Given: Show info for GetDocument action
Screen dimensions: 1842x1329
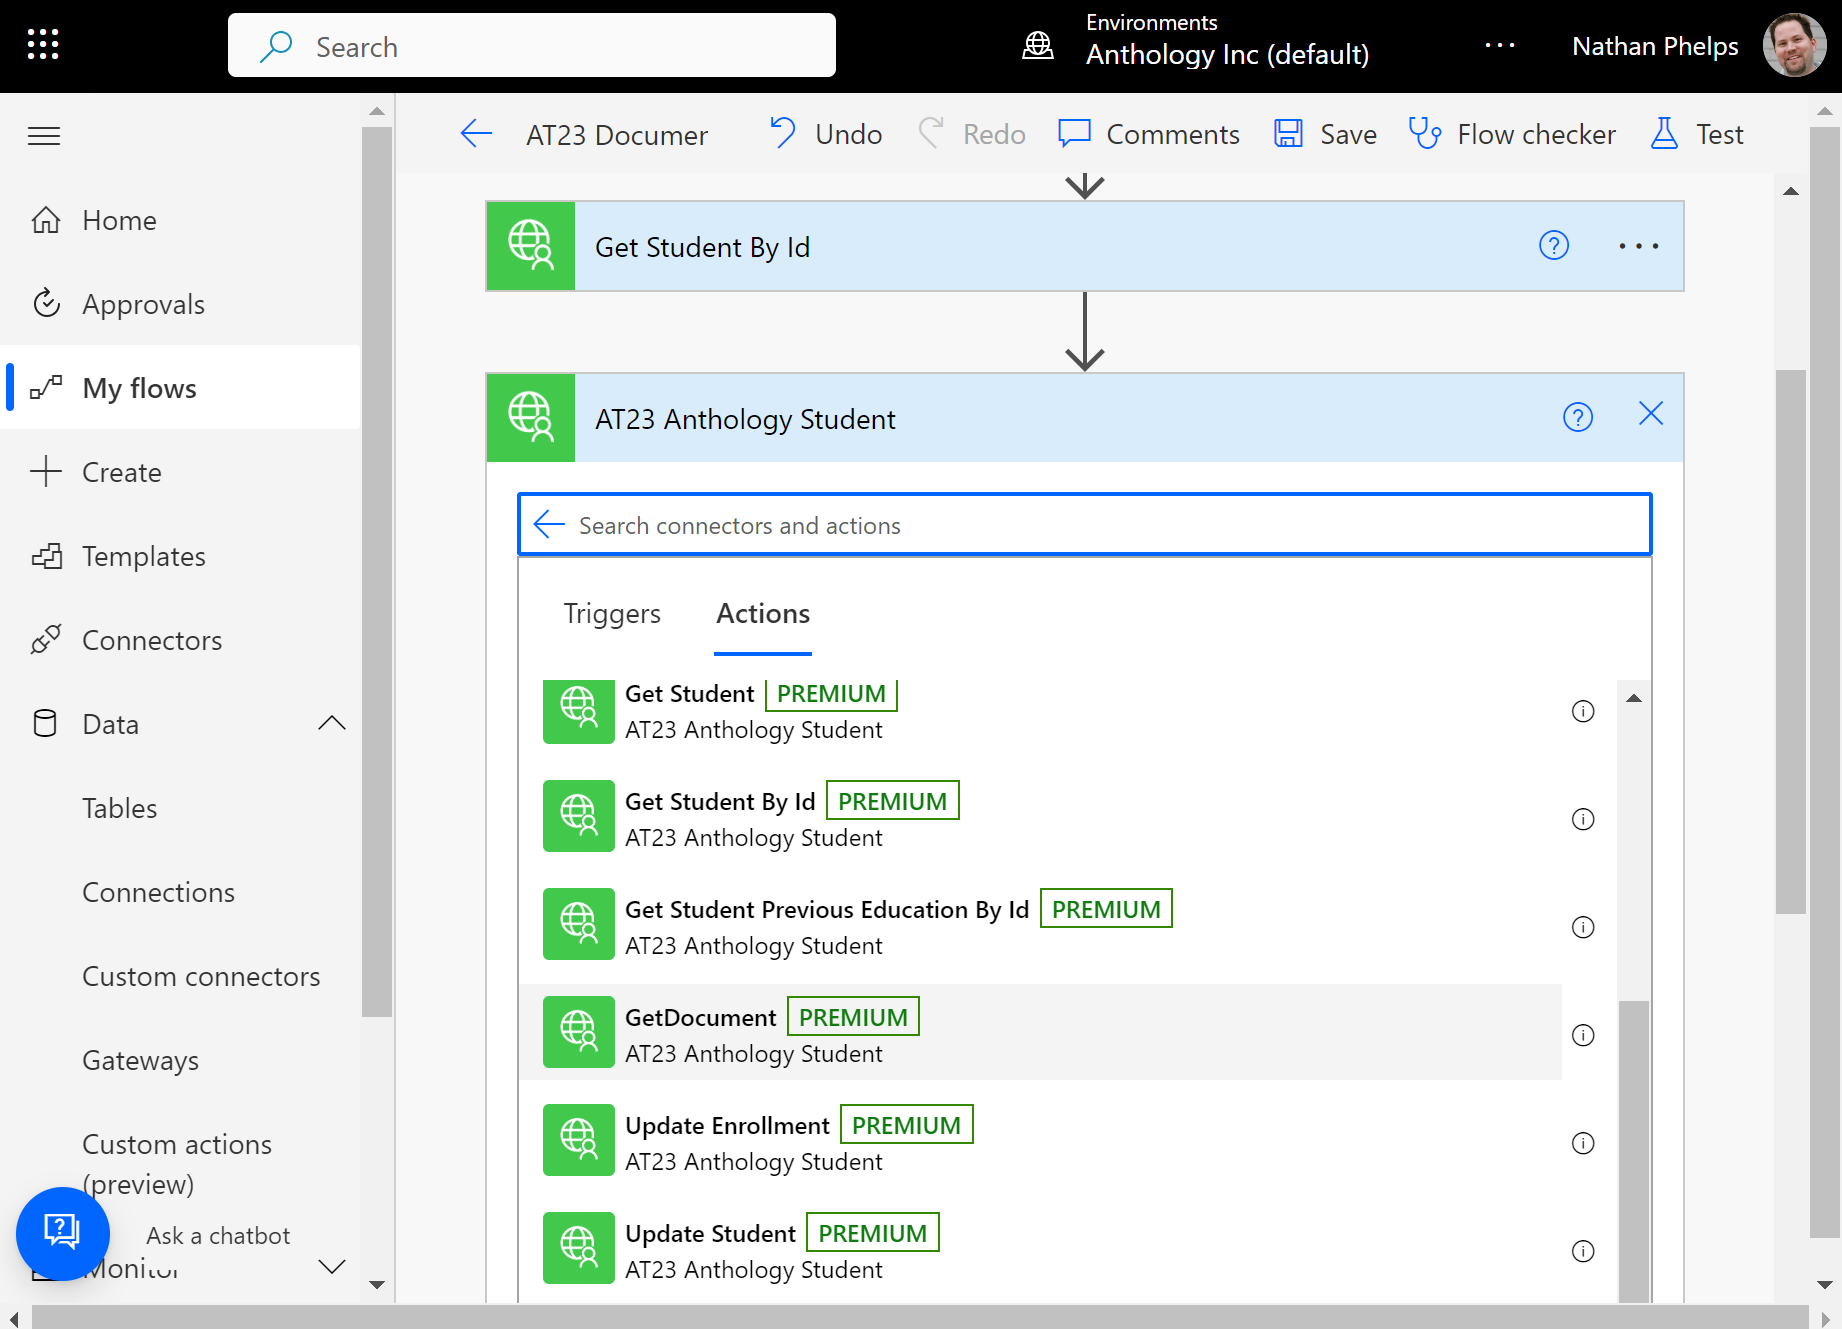Looking at the screenshot, I should coord(1583,1035).
